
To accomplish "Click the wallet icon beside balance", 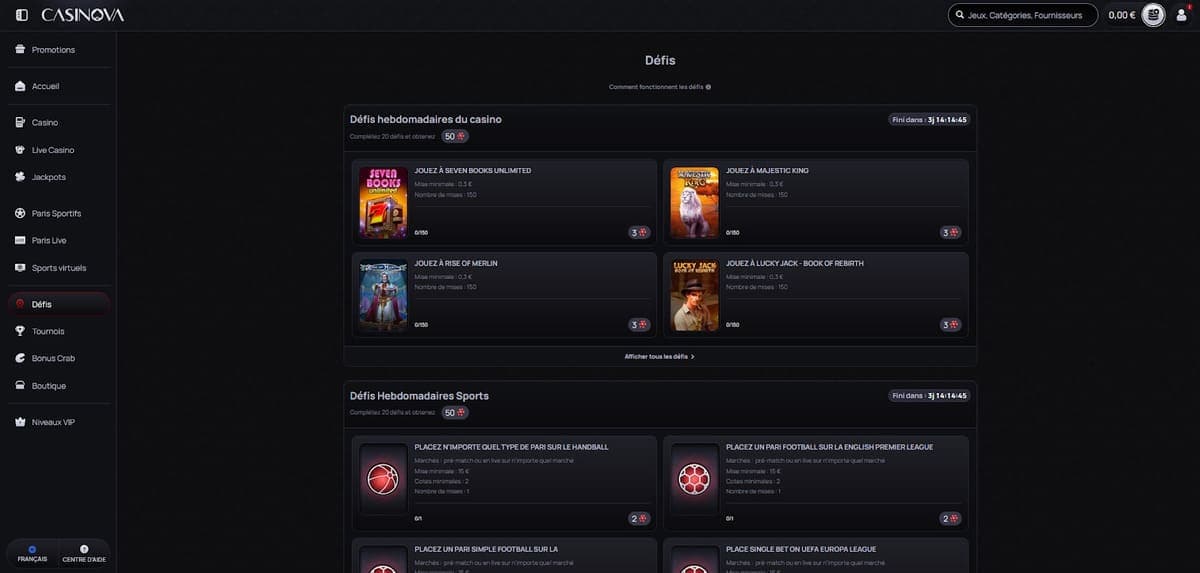I will 1153,15.
